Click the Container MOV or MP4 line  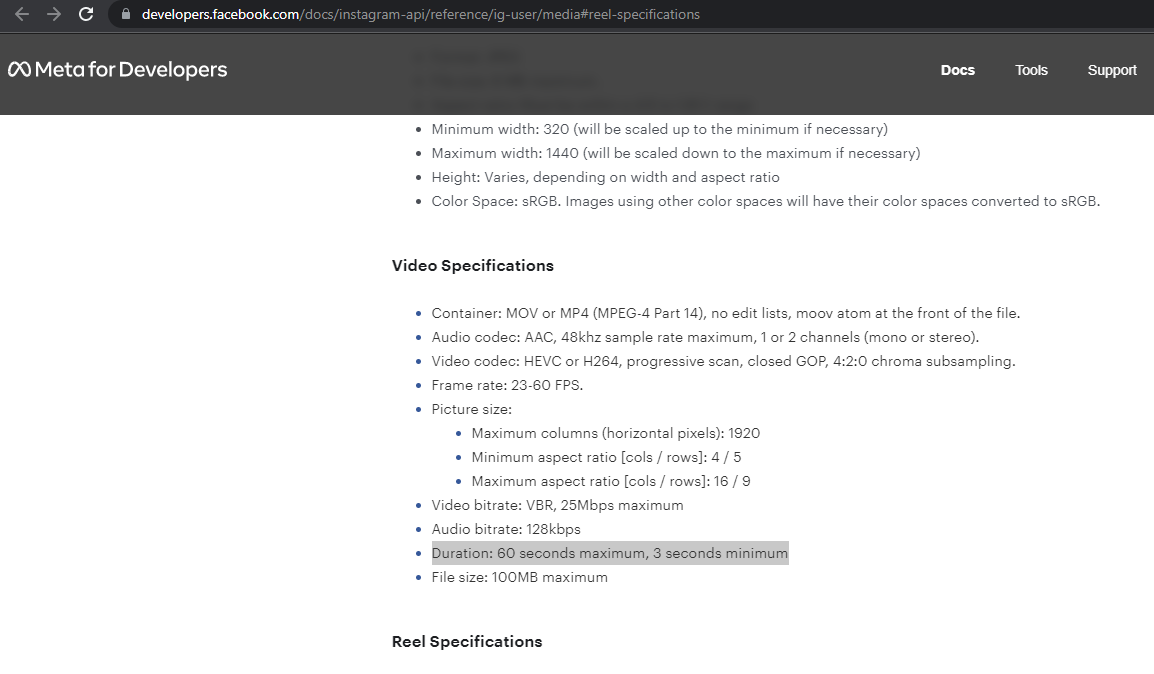click(726, 313)
